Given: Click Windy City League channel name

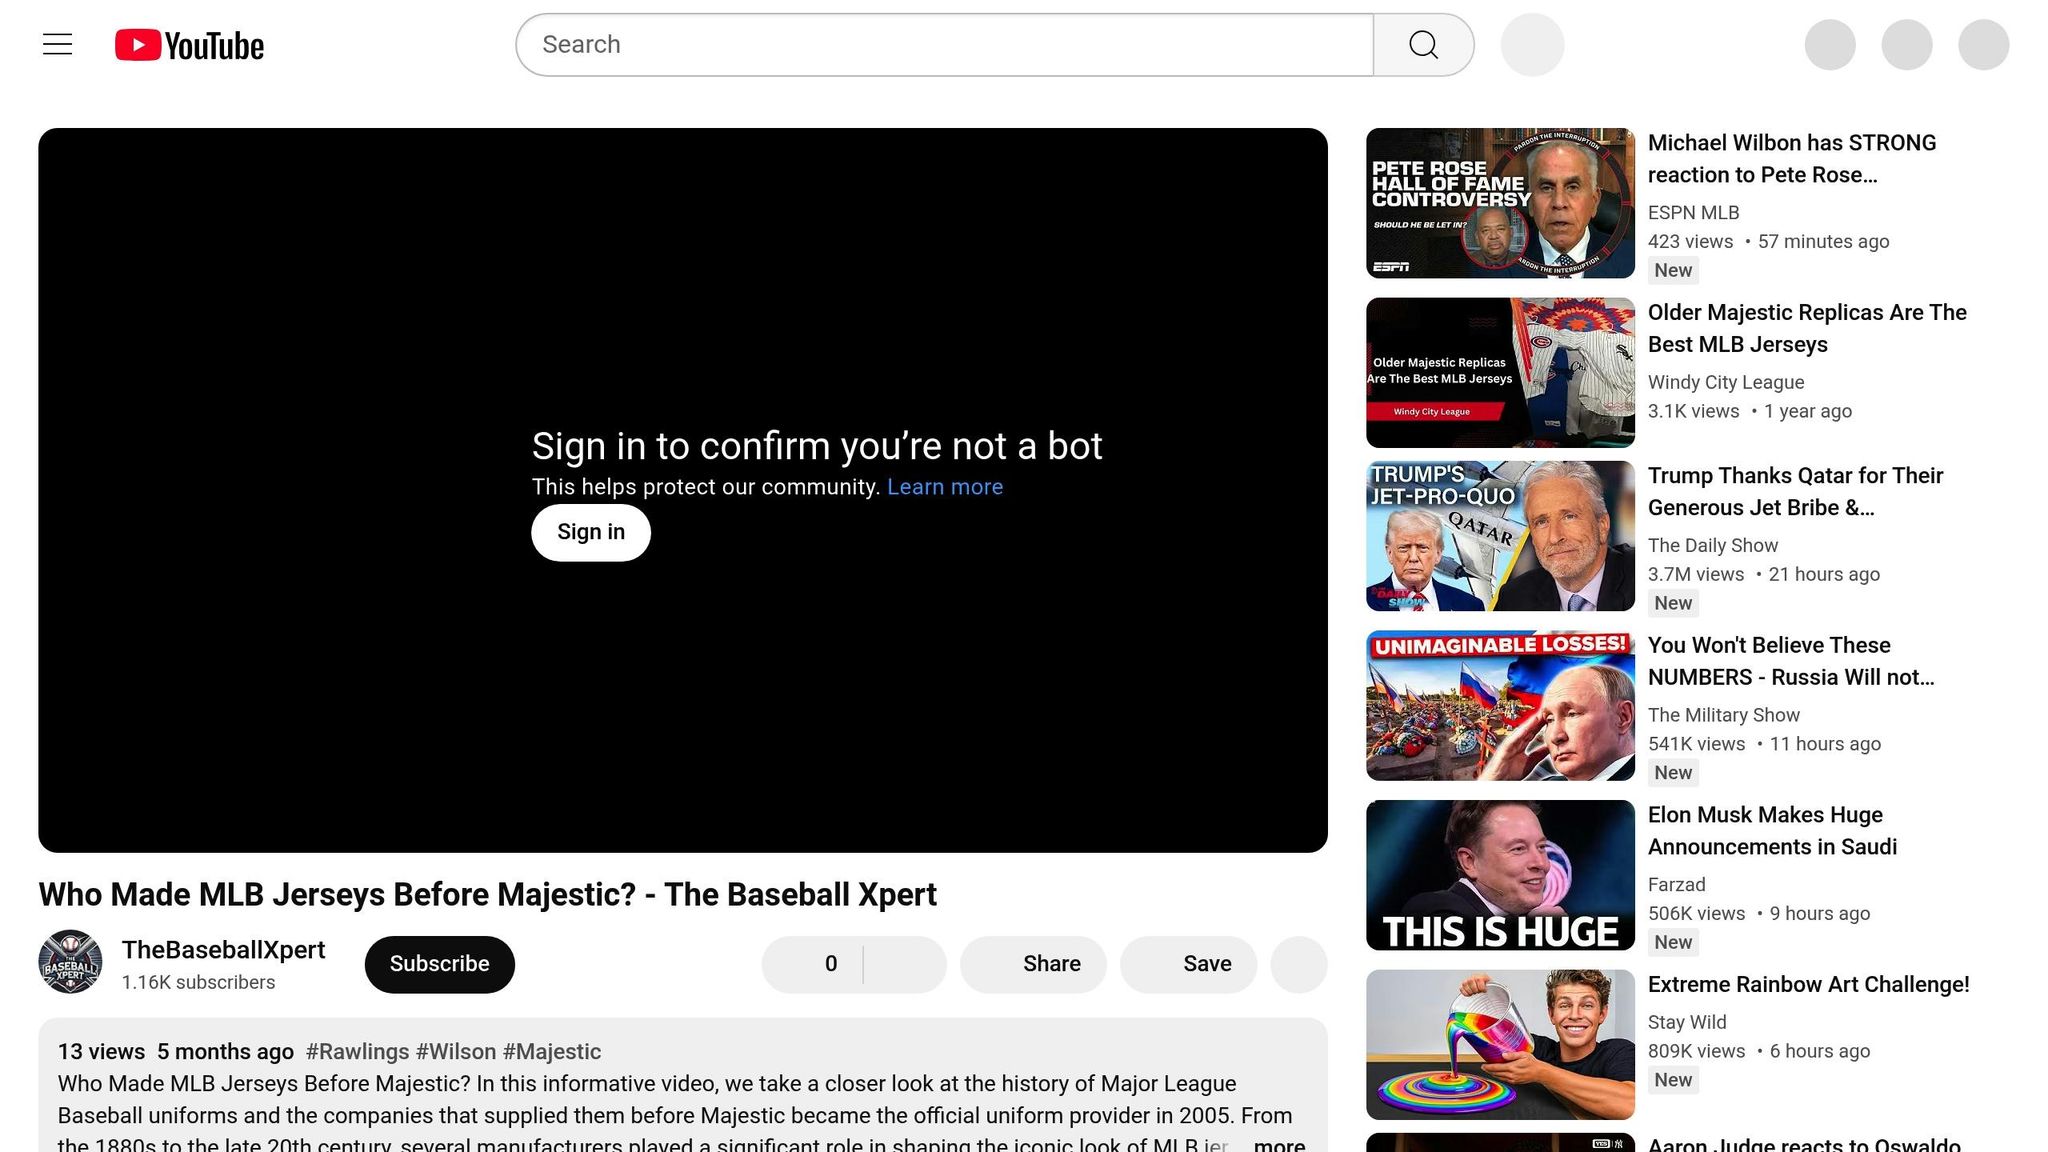Looking at the screenshot, I should [x=1725, y=382].
